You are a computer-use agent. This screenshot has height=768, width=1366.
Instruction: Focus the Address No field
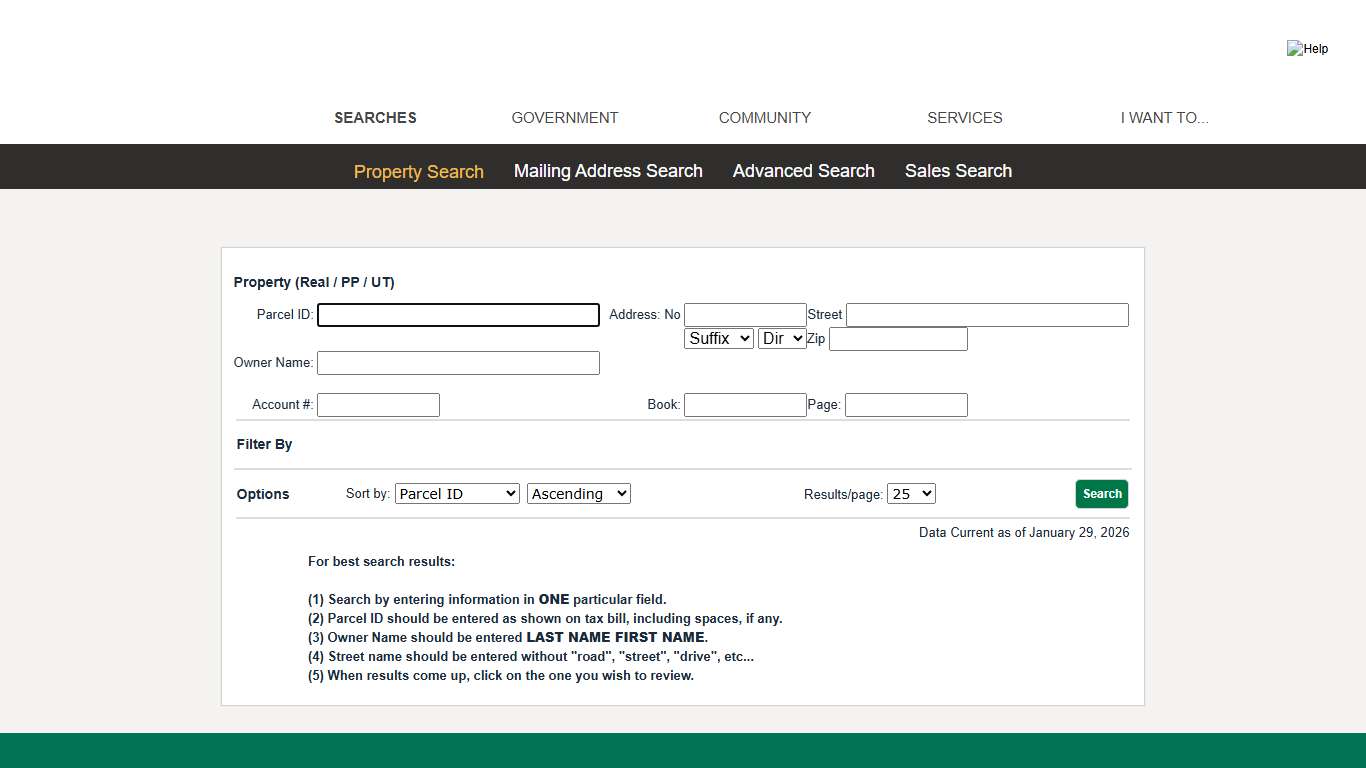point(745,315)
